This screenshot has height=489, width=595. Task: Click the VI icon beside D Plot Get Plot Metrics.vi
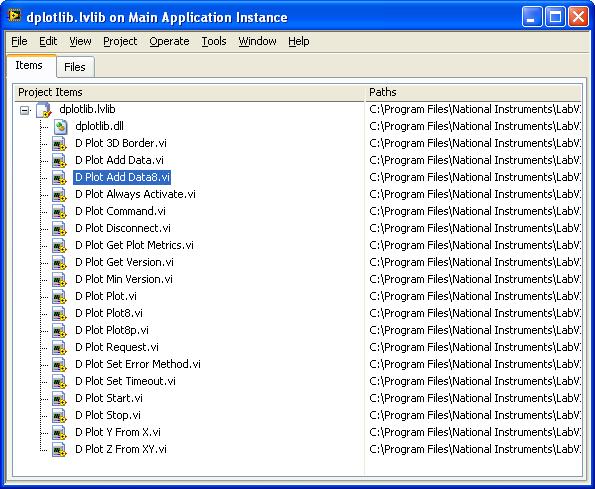tap(59, 246)
